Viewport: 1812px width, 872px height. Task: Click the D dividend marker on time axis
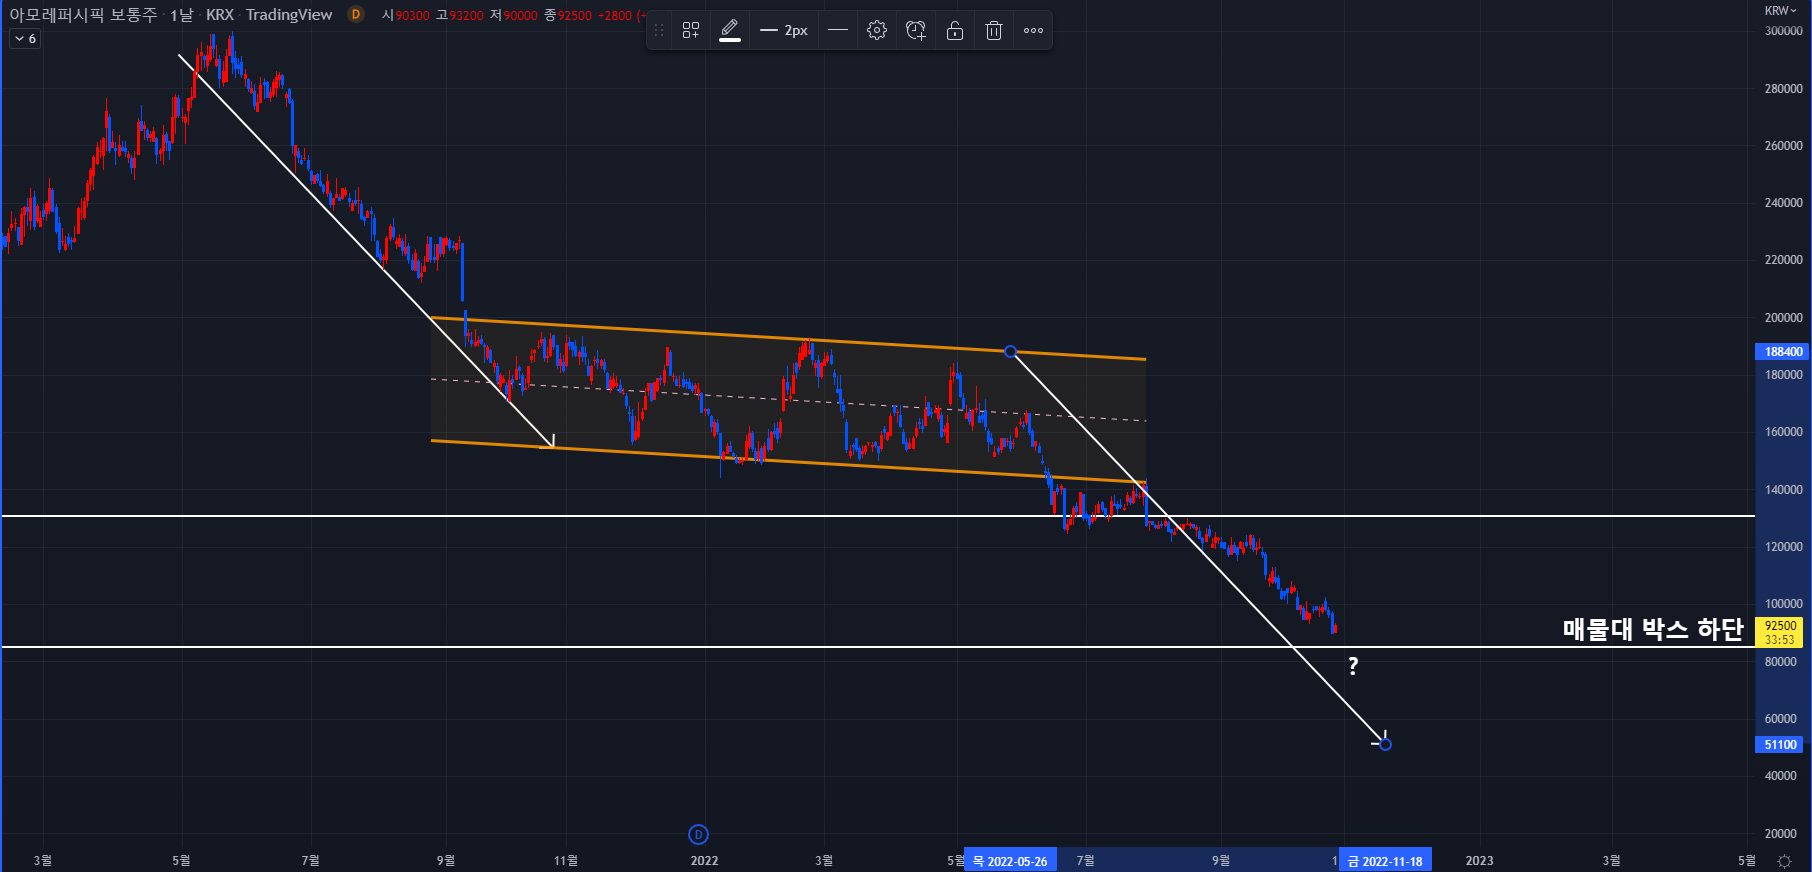[x=698, y=834]
